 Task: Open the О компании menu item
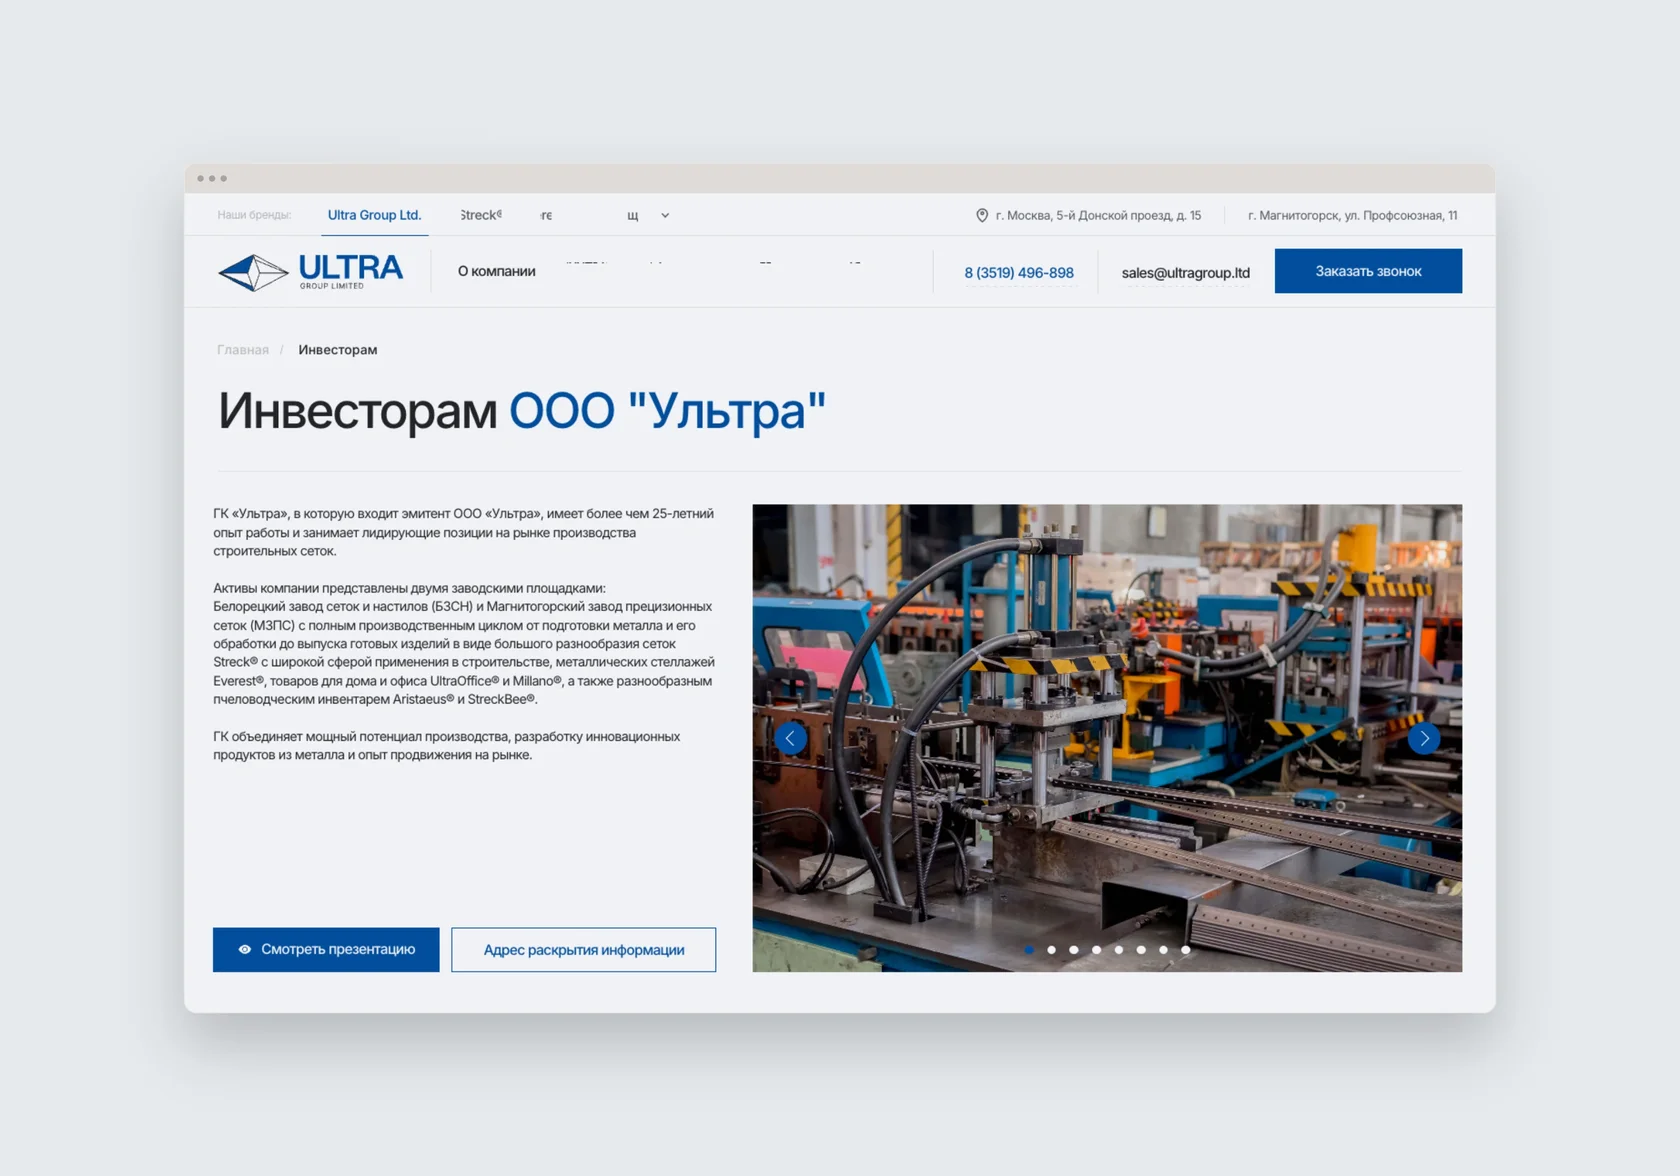[x=496, y=271]
